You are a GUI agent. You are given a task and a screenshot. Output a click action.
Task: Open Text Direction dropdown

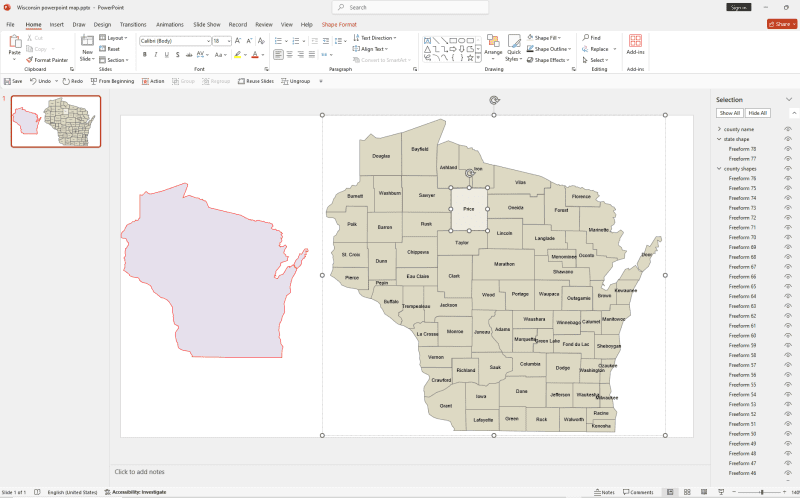(x=374, y=38)
